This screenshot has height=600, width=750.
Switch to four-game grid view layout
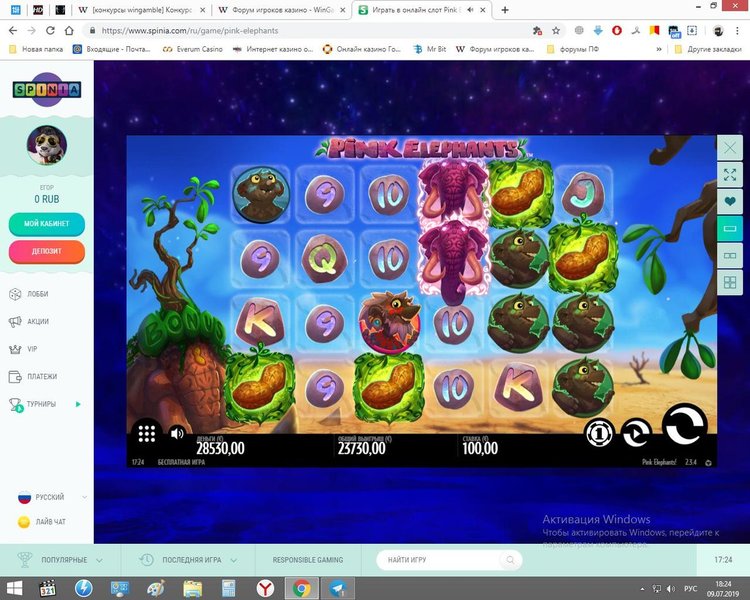(729, 283)
